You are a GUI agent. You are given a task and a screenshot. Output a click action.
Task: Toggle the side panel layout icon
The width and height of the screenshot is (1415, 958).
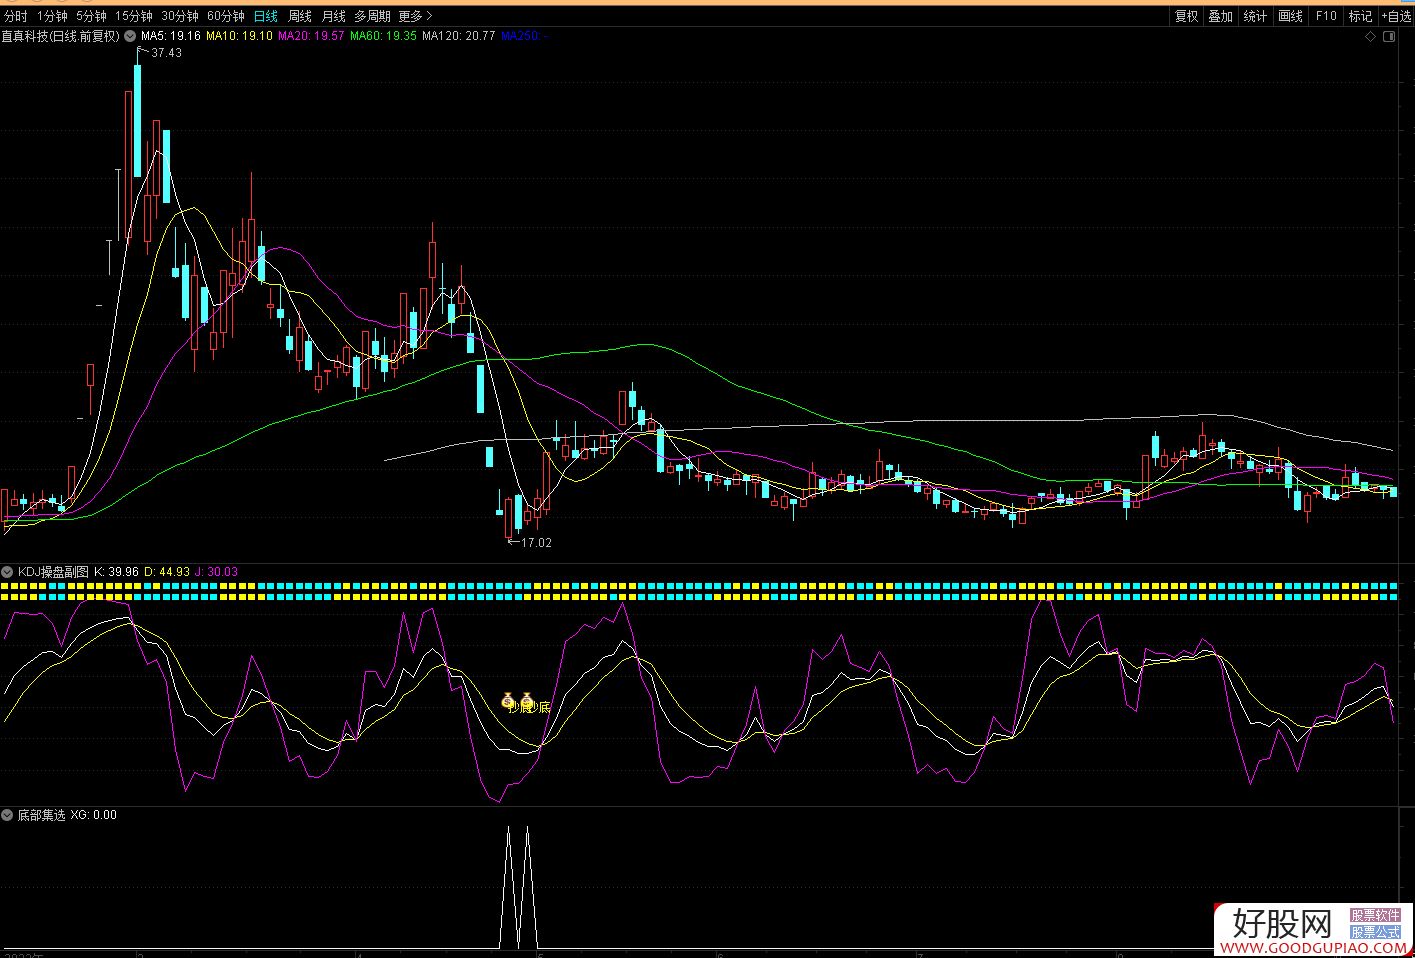tap(1388, 37)
